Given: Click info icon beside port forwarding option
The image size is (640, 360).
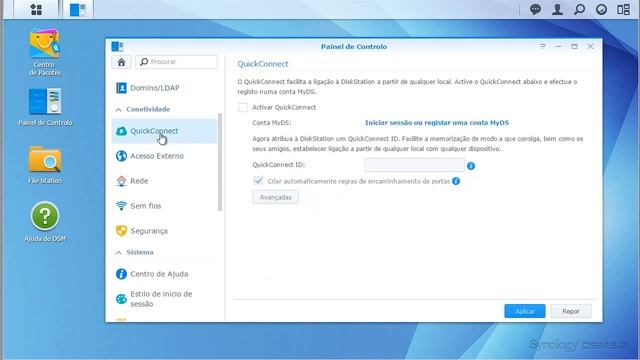Looking at the screenshot, I should coord(456,181).
